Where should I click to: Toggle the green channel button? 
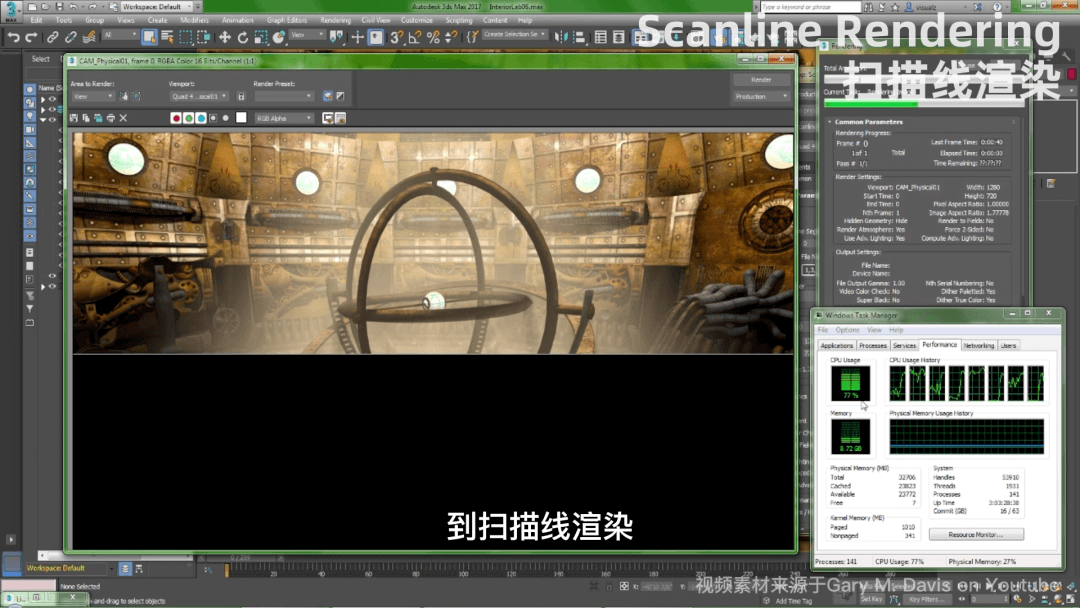tap(188, 118)
